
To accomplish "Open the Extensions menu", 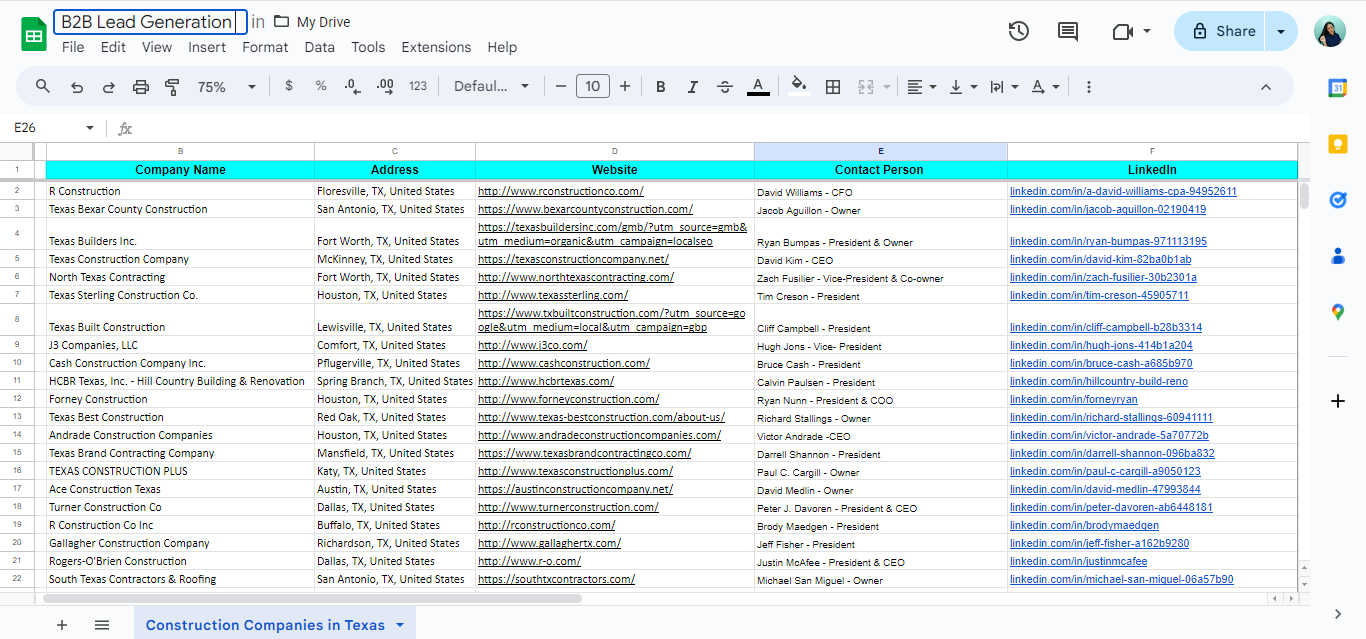I will (x=436, y=47).
